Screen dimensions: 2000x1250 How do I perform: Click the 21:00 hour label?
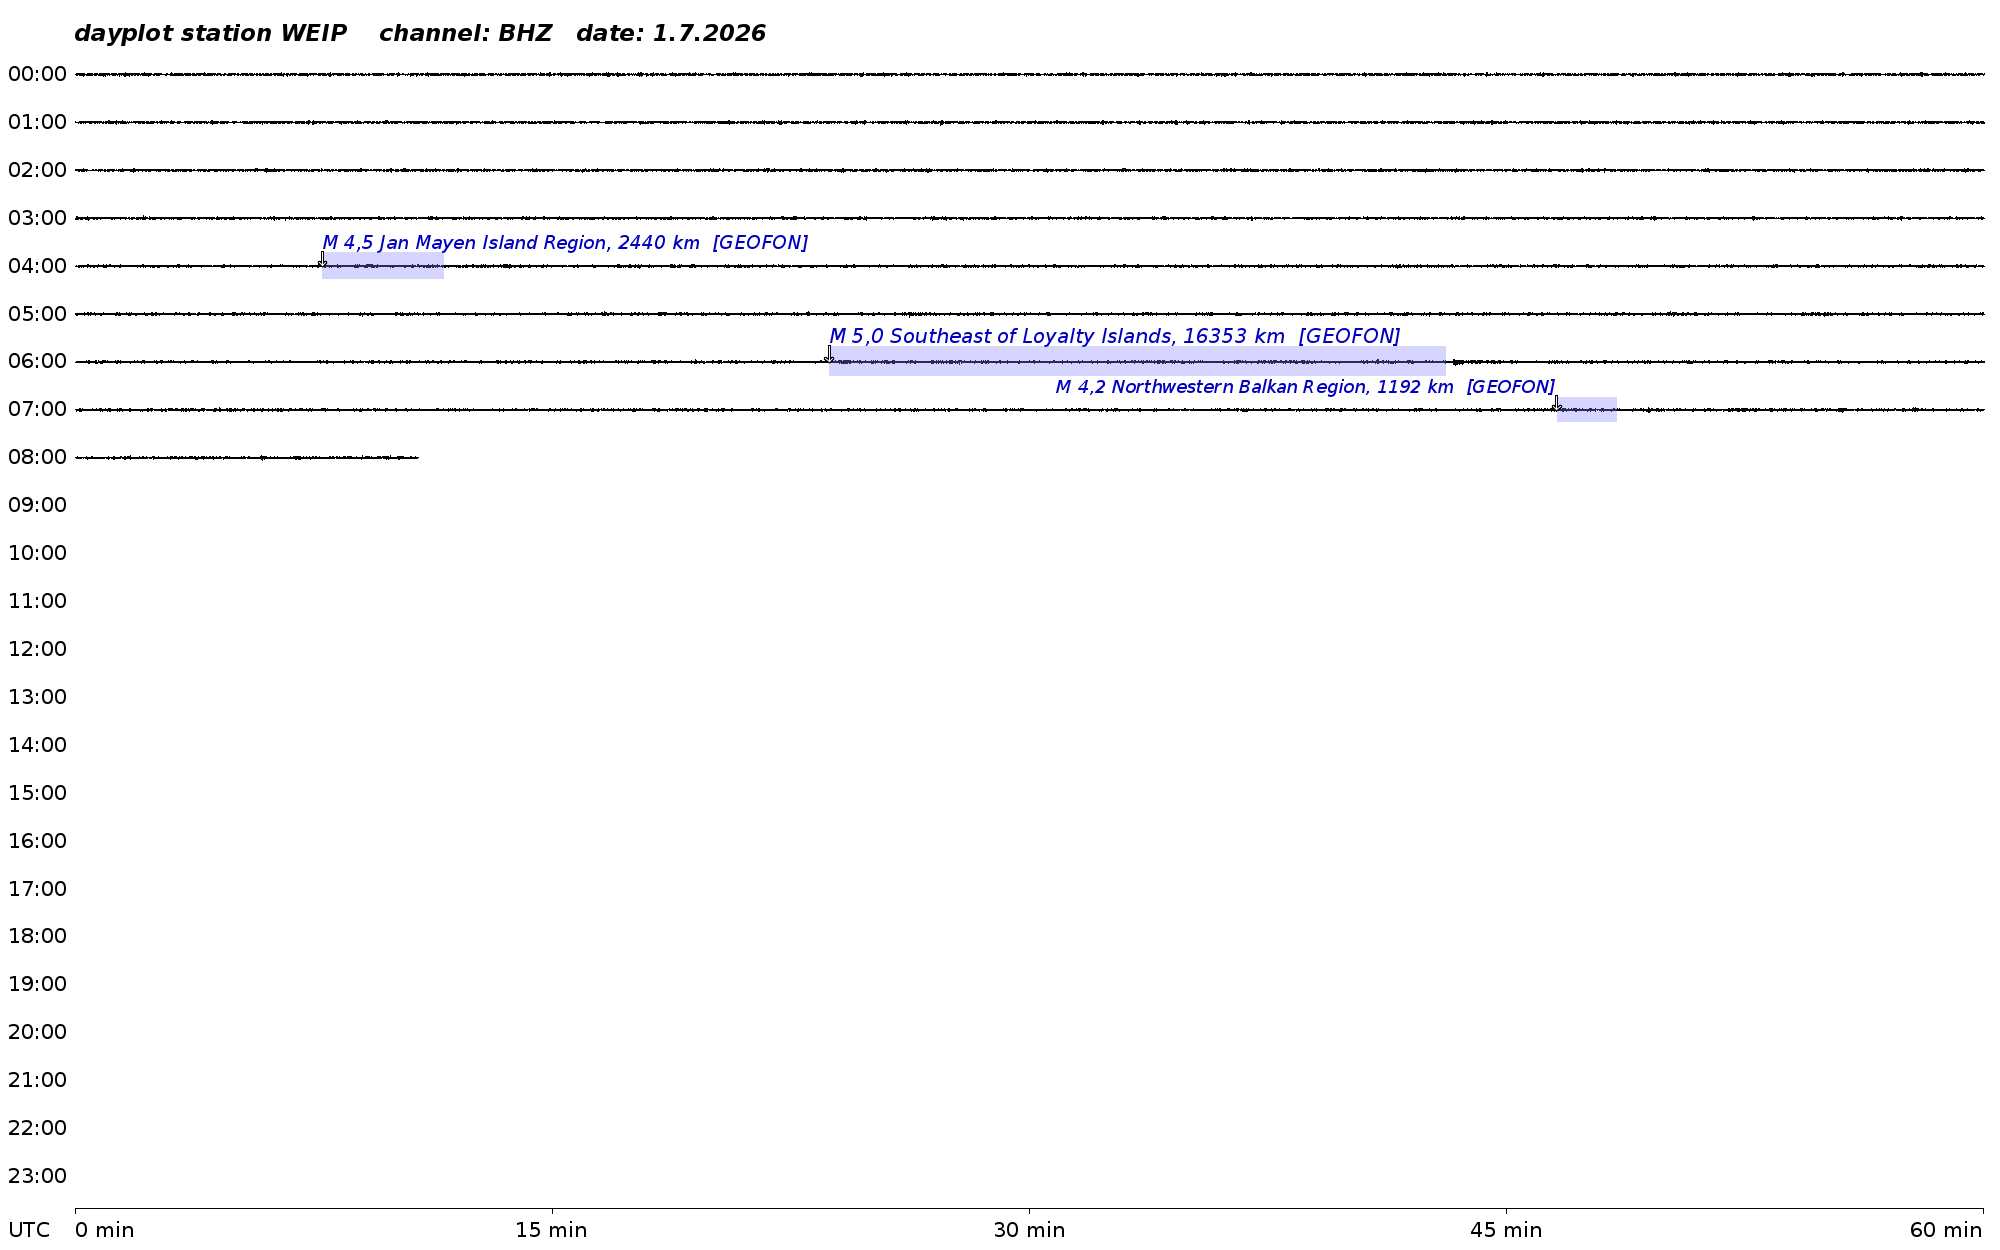(37, 1080)
